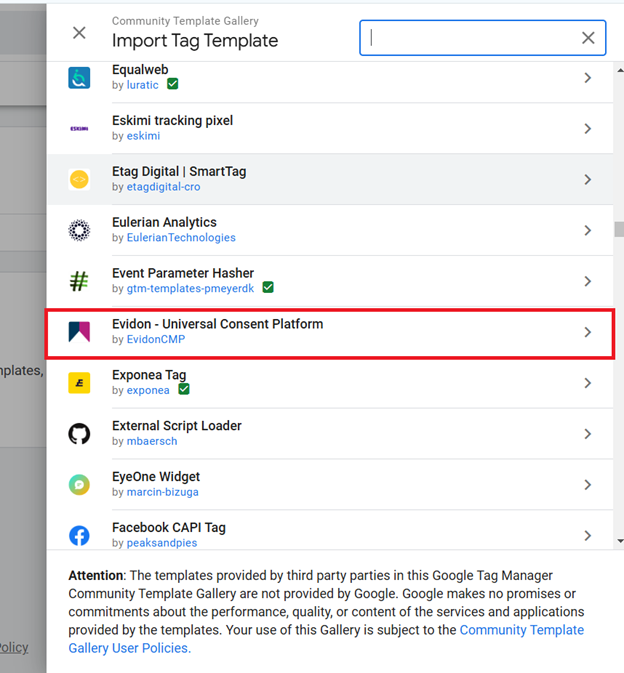Select Evidon - Universal Consent Platform title

pyautogui.click(x=218, y=324)
